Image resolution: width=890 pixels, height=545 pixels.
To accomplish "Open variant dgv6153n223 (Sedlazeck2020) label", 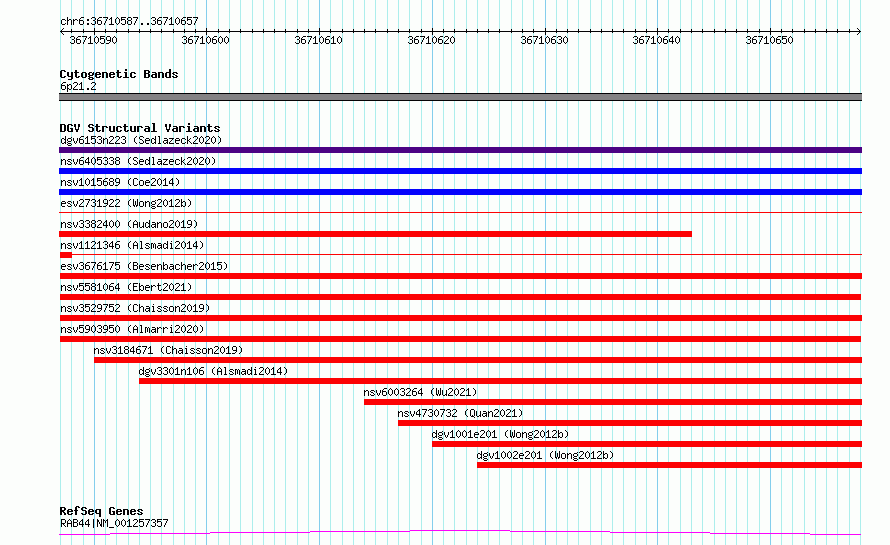I will click(x=141, y=140).
